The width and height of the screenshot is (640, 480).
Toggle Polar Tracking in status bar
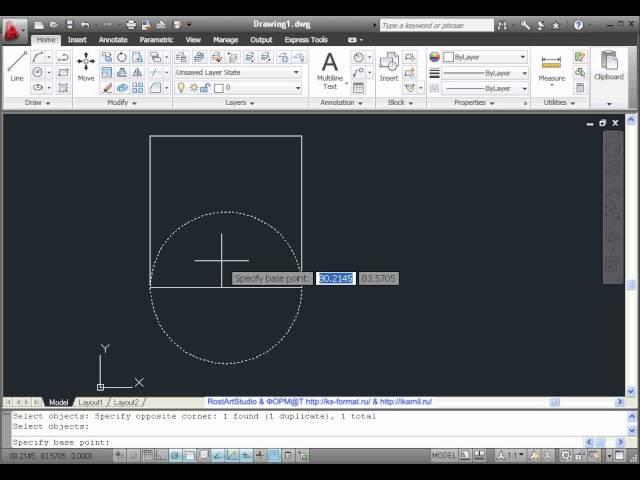(x=175, y=455)
